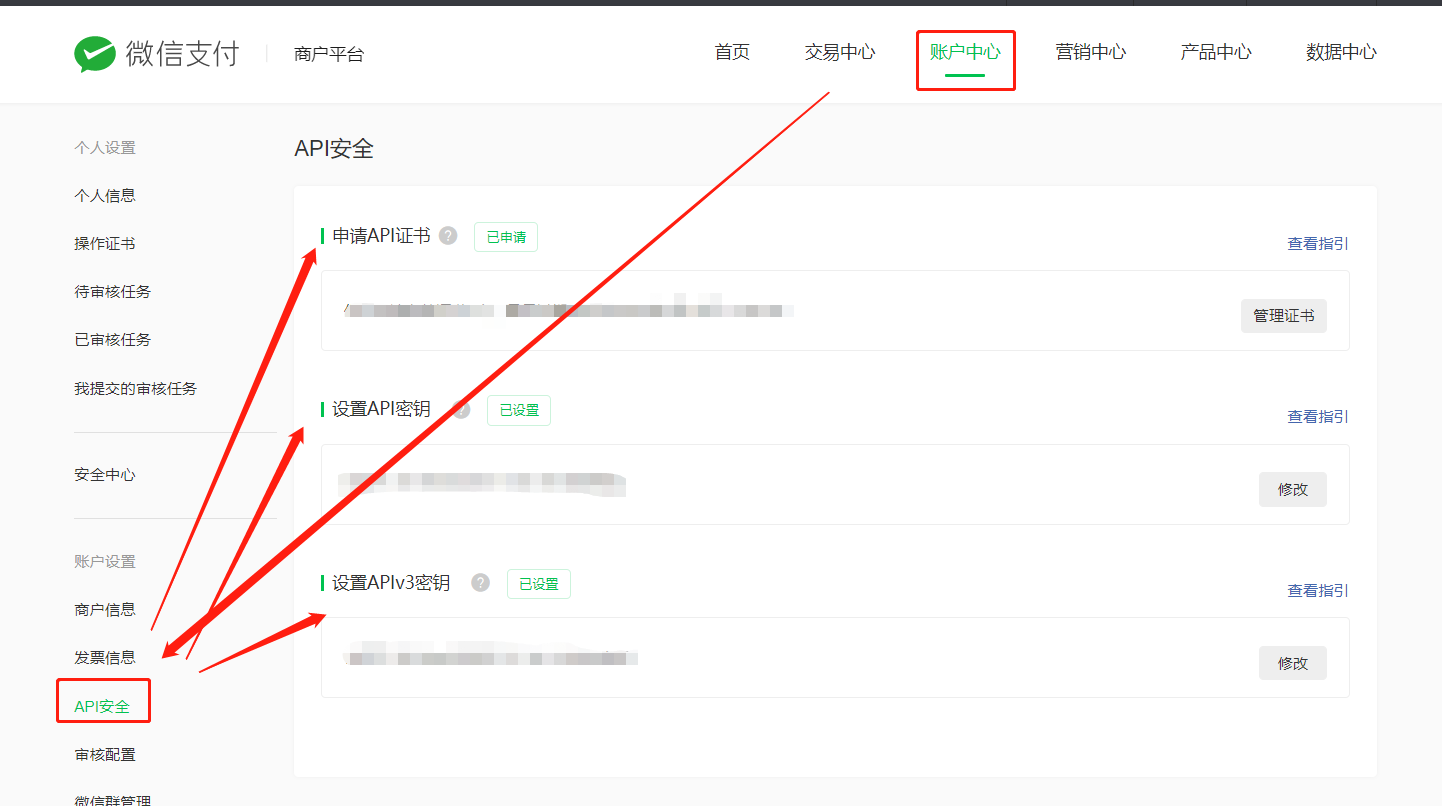
Task: Open the help tooltip icon for 设置APIv3密钥
Action: tap(480, 582)
